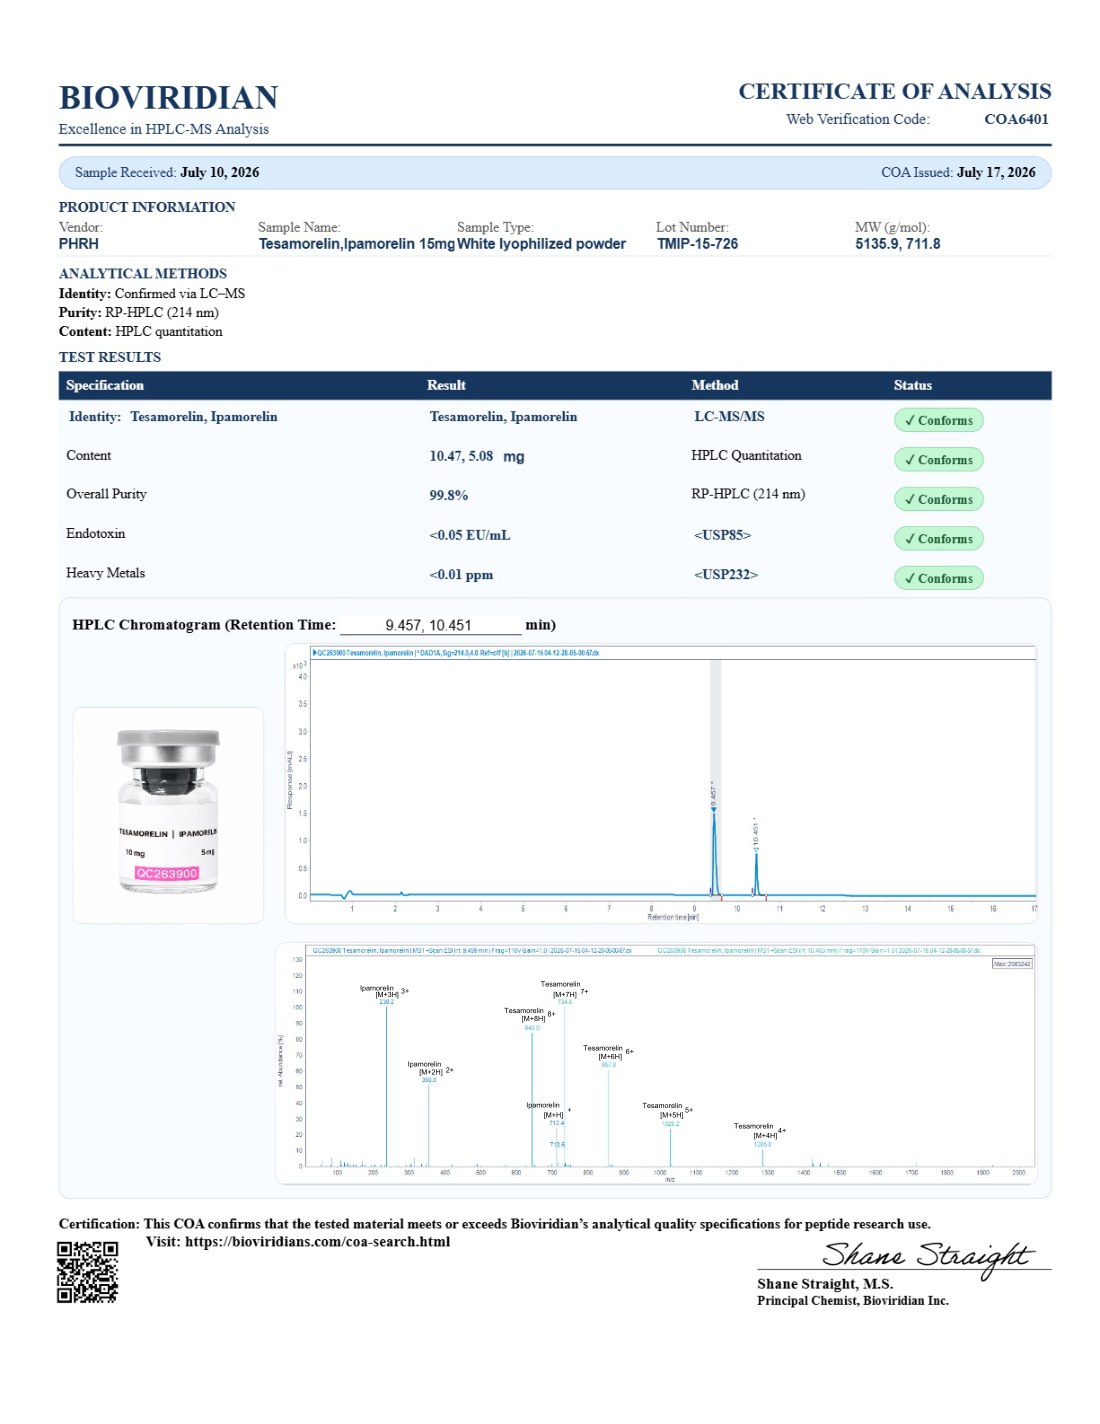Click Principal Chemist, Bioviridian Inc. text
Viewport: 1100px width, 1424px height.
tap(853, 1301)
